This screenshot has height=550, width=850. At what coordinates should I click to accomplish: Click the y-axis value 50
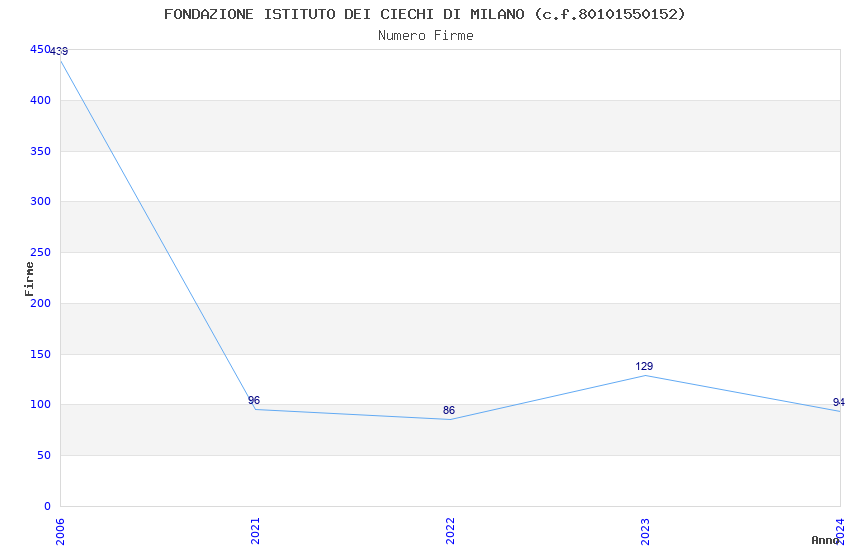44,456
